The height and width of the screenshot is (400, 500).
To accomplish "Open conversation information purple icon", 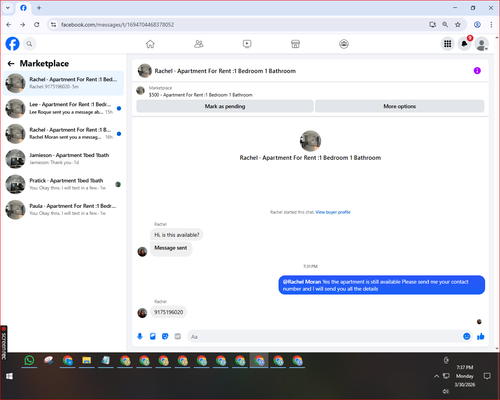I will point(477,71).
